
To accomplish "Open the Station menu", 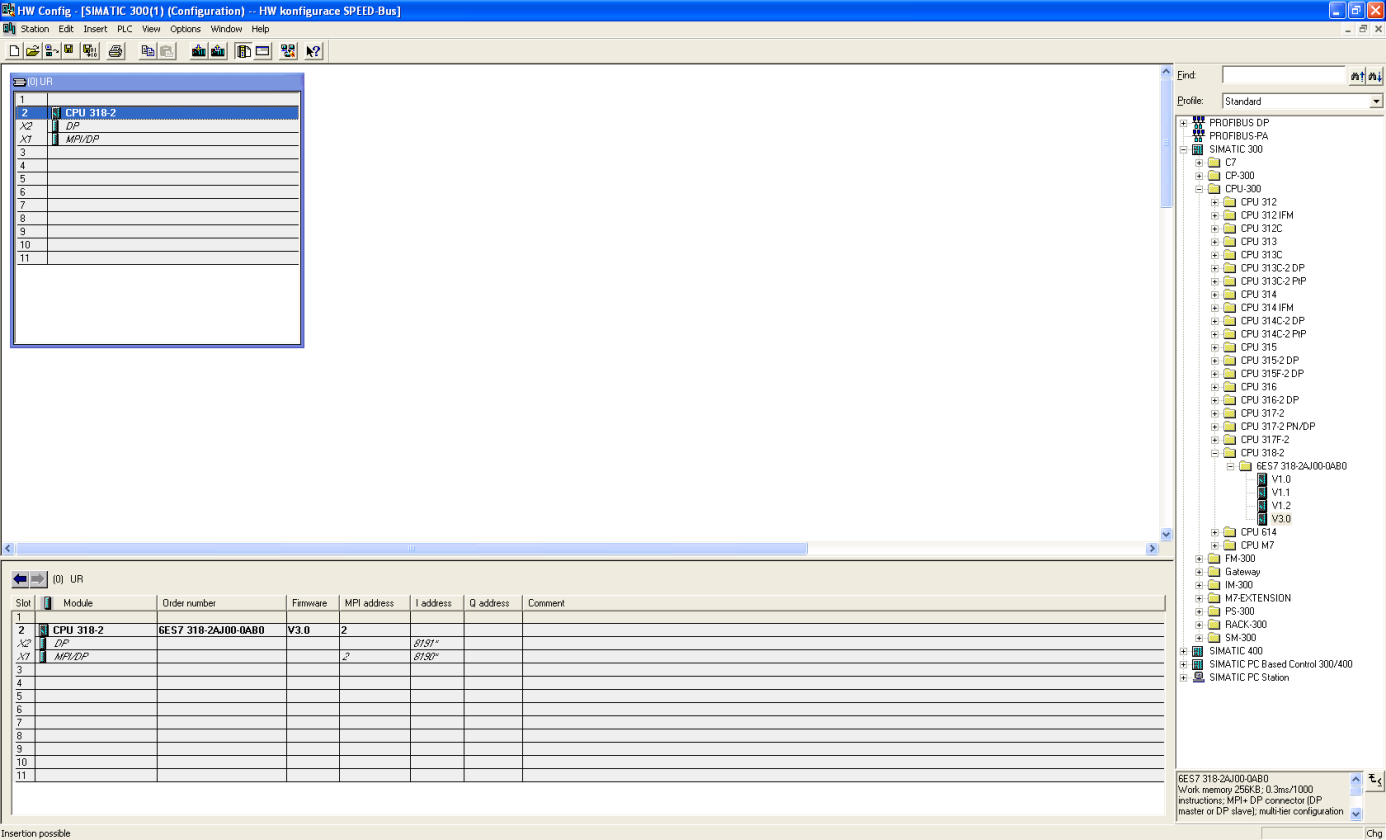I will (35, 29).
